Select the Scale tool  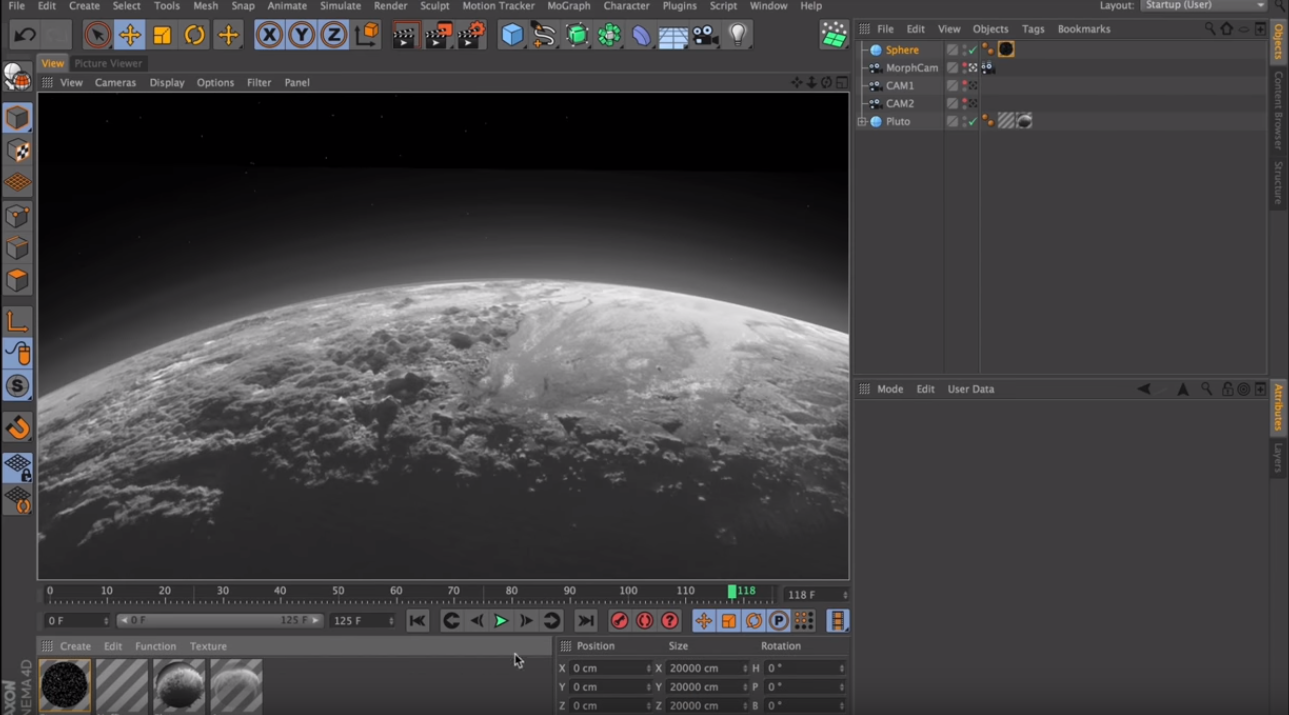coord(162,36)
